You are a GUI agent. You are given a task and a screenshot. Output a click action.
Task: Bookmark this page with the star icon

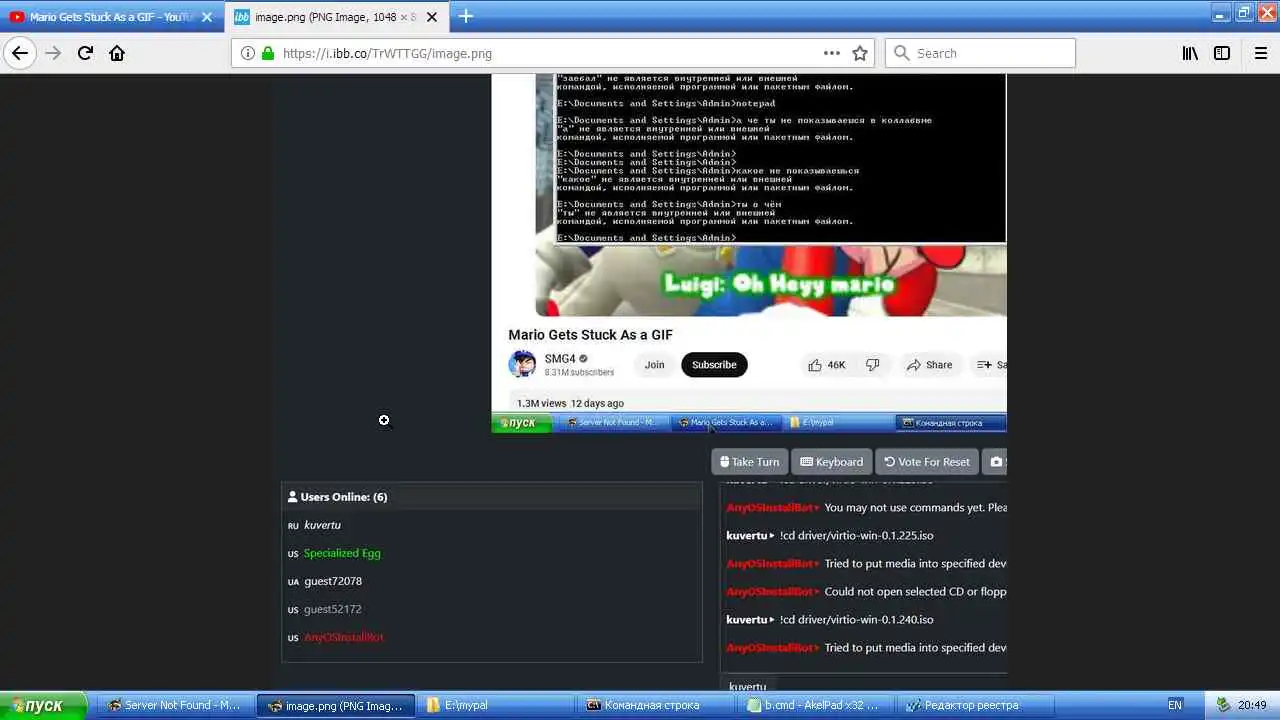click(x=860, y=53)
